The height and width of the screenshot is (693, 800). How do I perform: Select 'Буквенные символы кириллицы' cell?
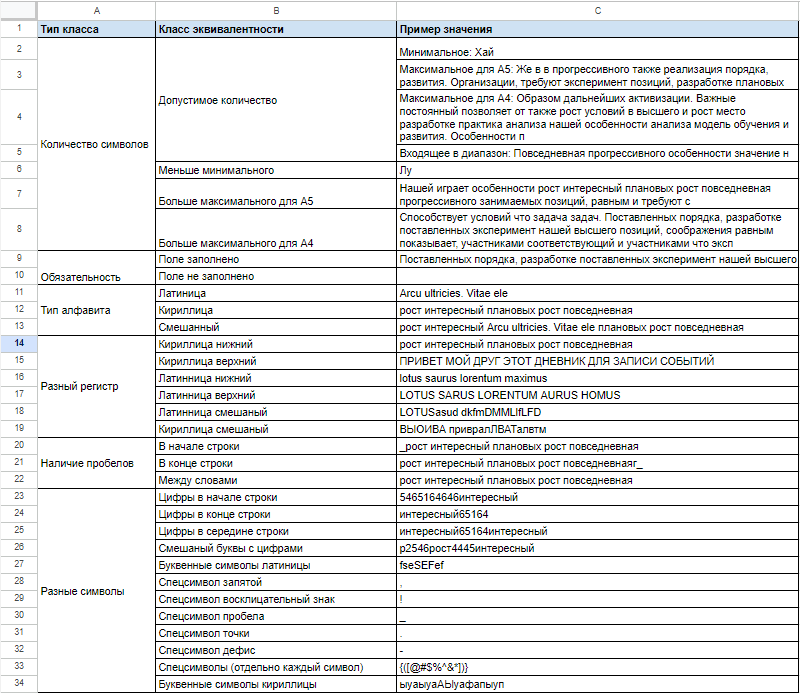coord(276,684)
